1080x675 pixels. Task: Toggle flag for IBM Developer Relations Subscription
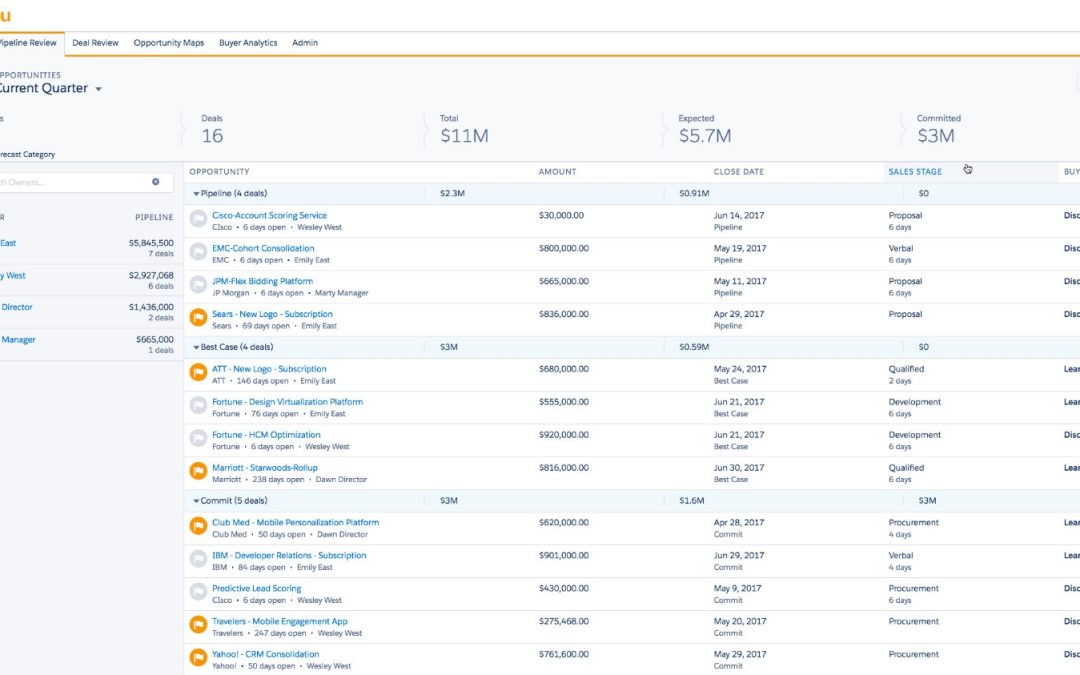[x=198, y=559]
